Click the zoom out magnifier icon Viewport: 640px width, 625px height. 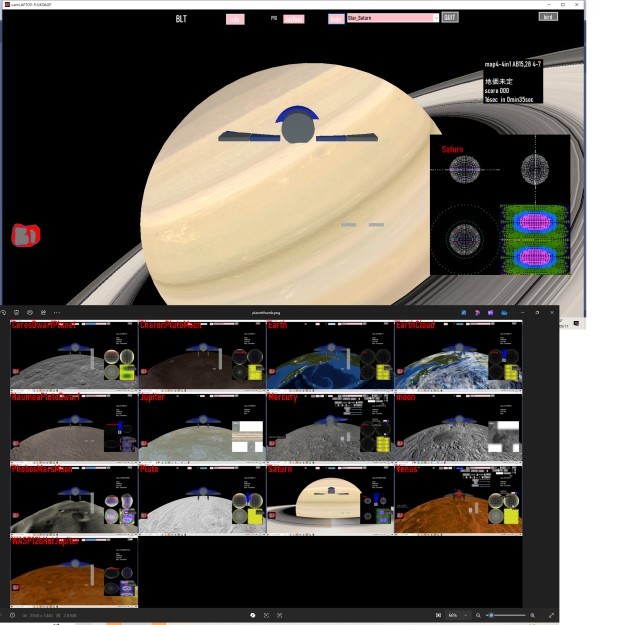click(x=478, y=615)
